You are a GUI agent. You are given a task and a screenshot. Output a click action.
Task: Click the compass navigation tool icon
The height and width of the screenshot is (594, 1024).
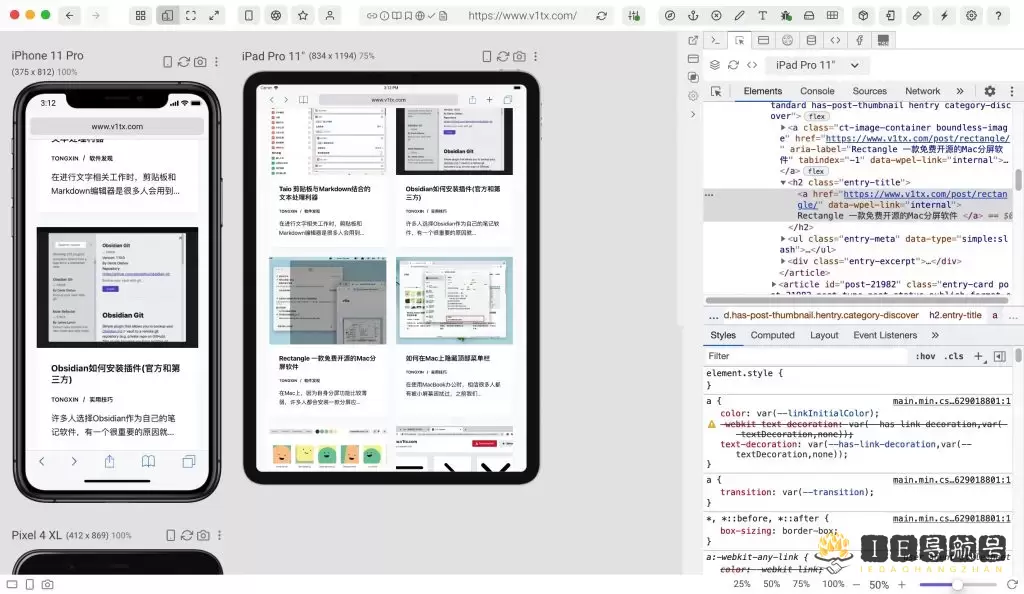coord(670,16)
